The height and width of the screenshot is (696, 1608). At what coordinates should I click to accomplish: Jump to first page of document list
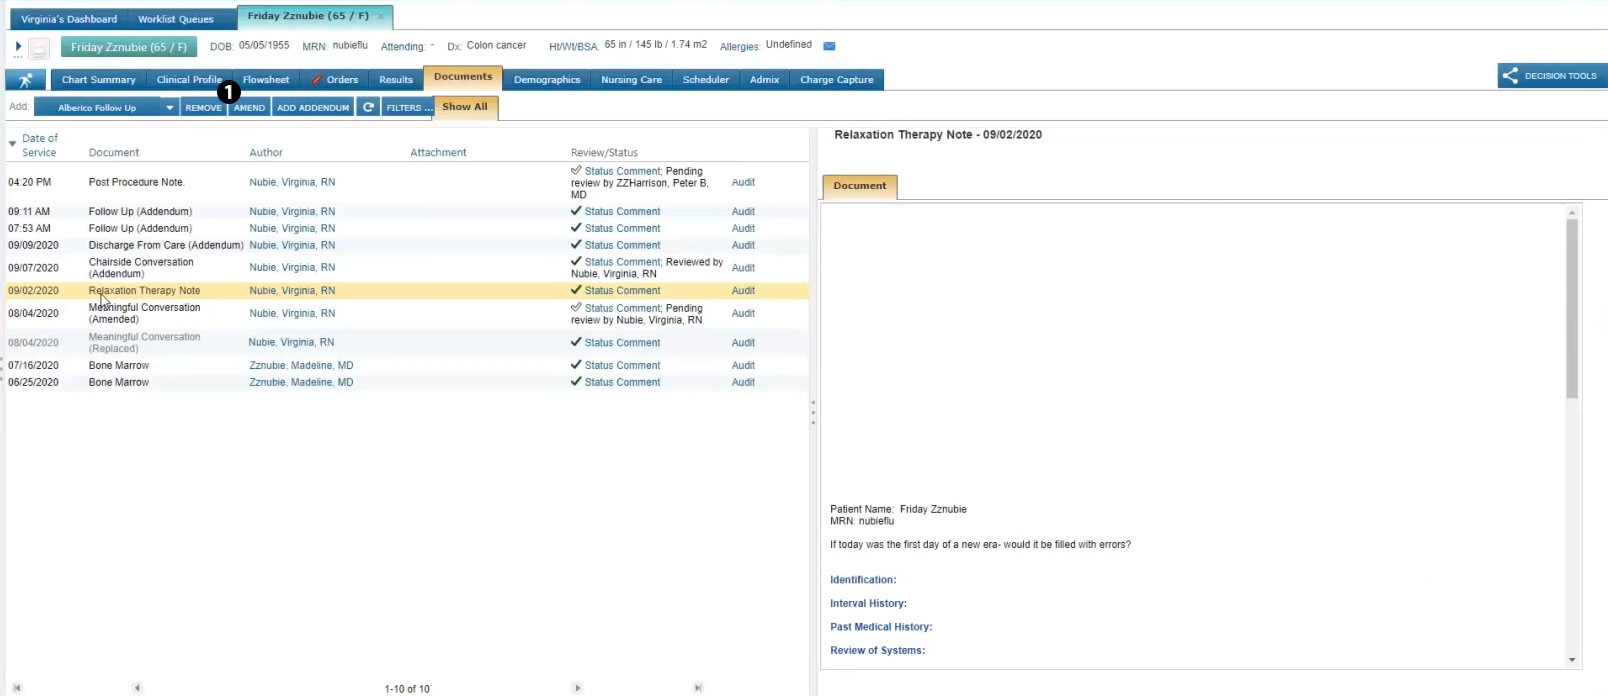tap(17, 688)
